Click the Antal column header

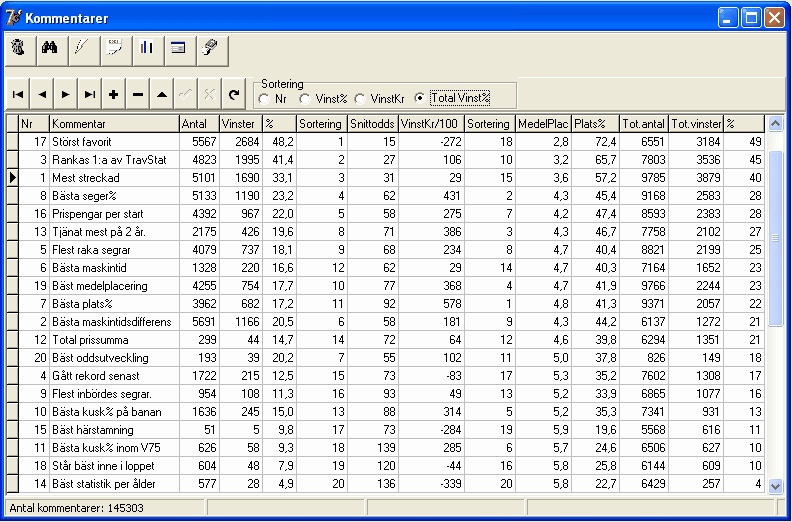pos(200,124)
